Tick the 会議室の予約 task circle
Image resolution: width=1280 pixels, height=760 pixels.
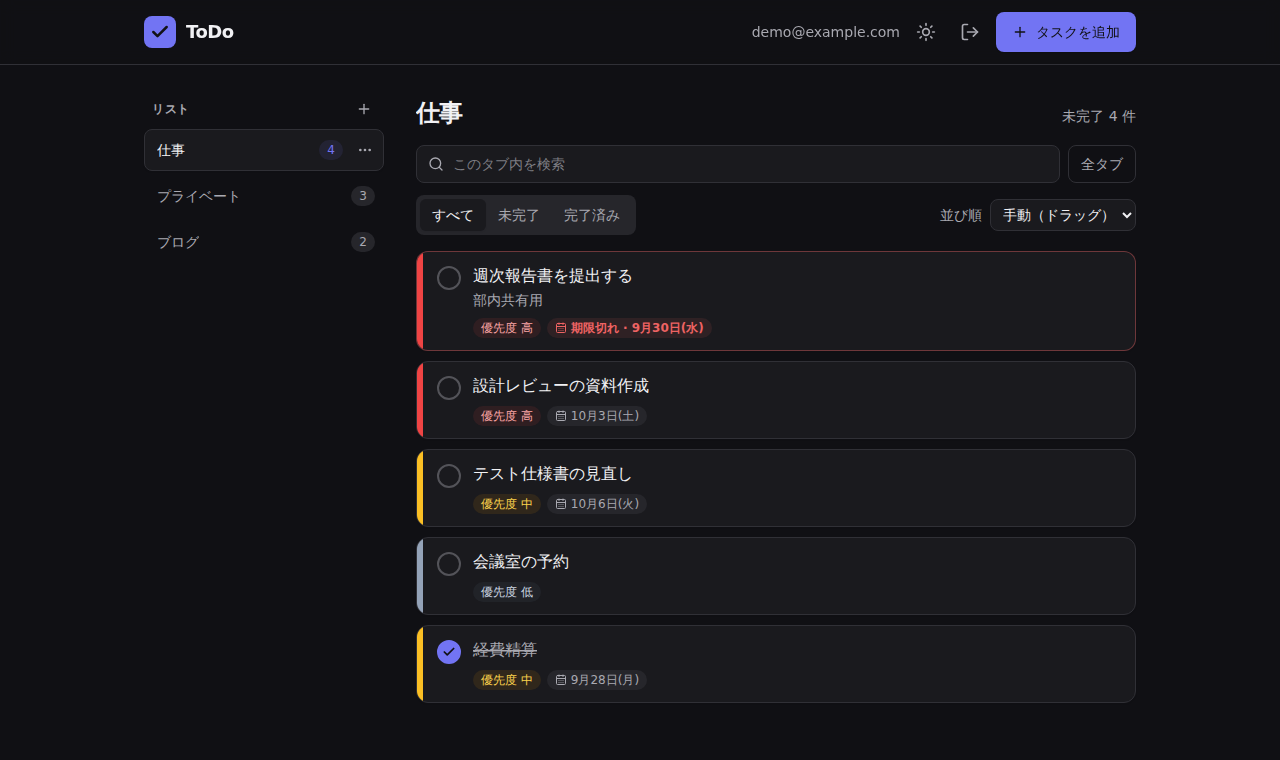tap(449, 564)
